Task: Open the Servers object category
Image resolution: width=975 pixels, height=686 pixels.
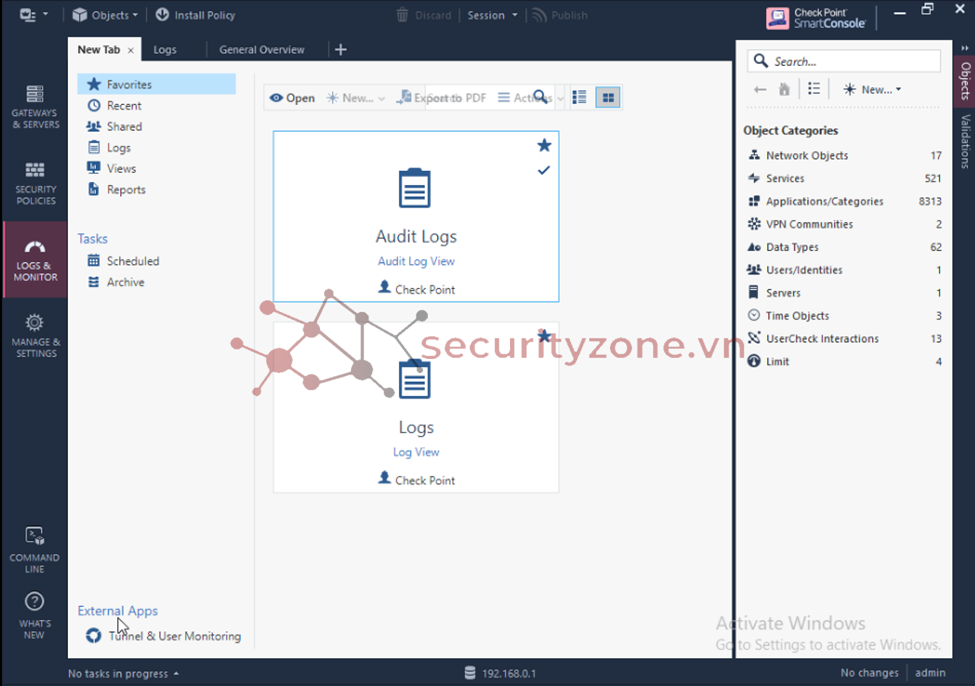Action: [844, 293]
